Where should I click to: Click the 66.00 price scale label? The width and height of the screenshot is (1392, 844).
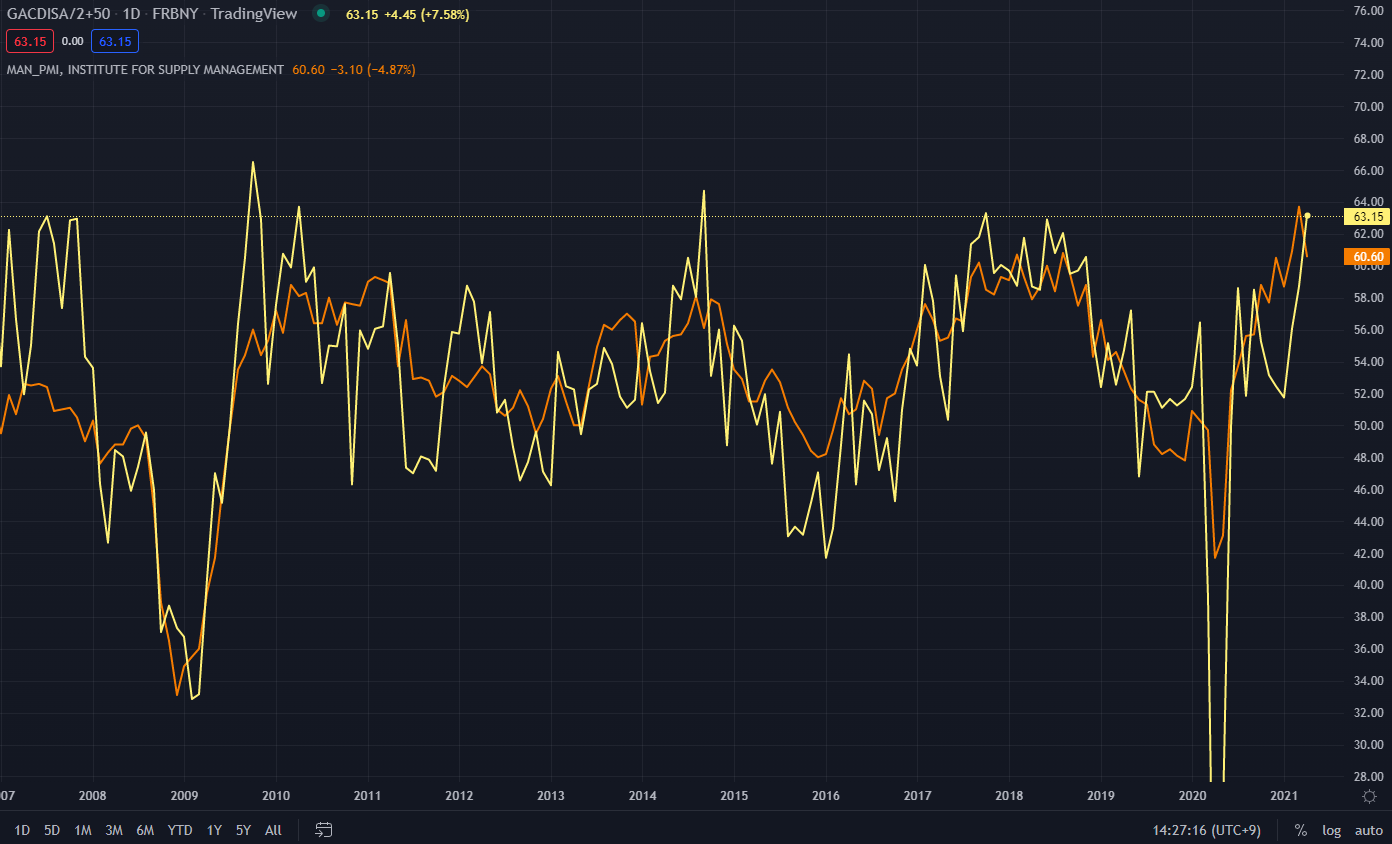(x=1367, y=171)
